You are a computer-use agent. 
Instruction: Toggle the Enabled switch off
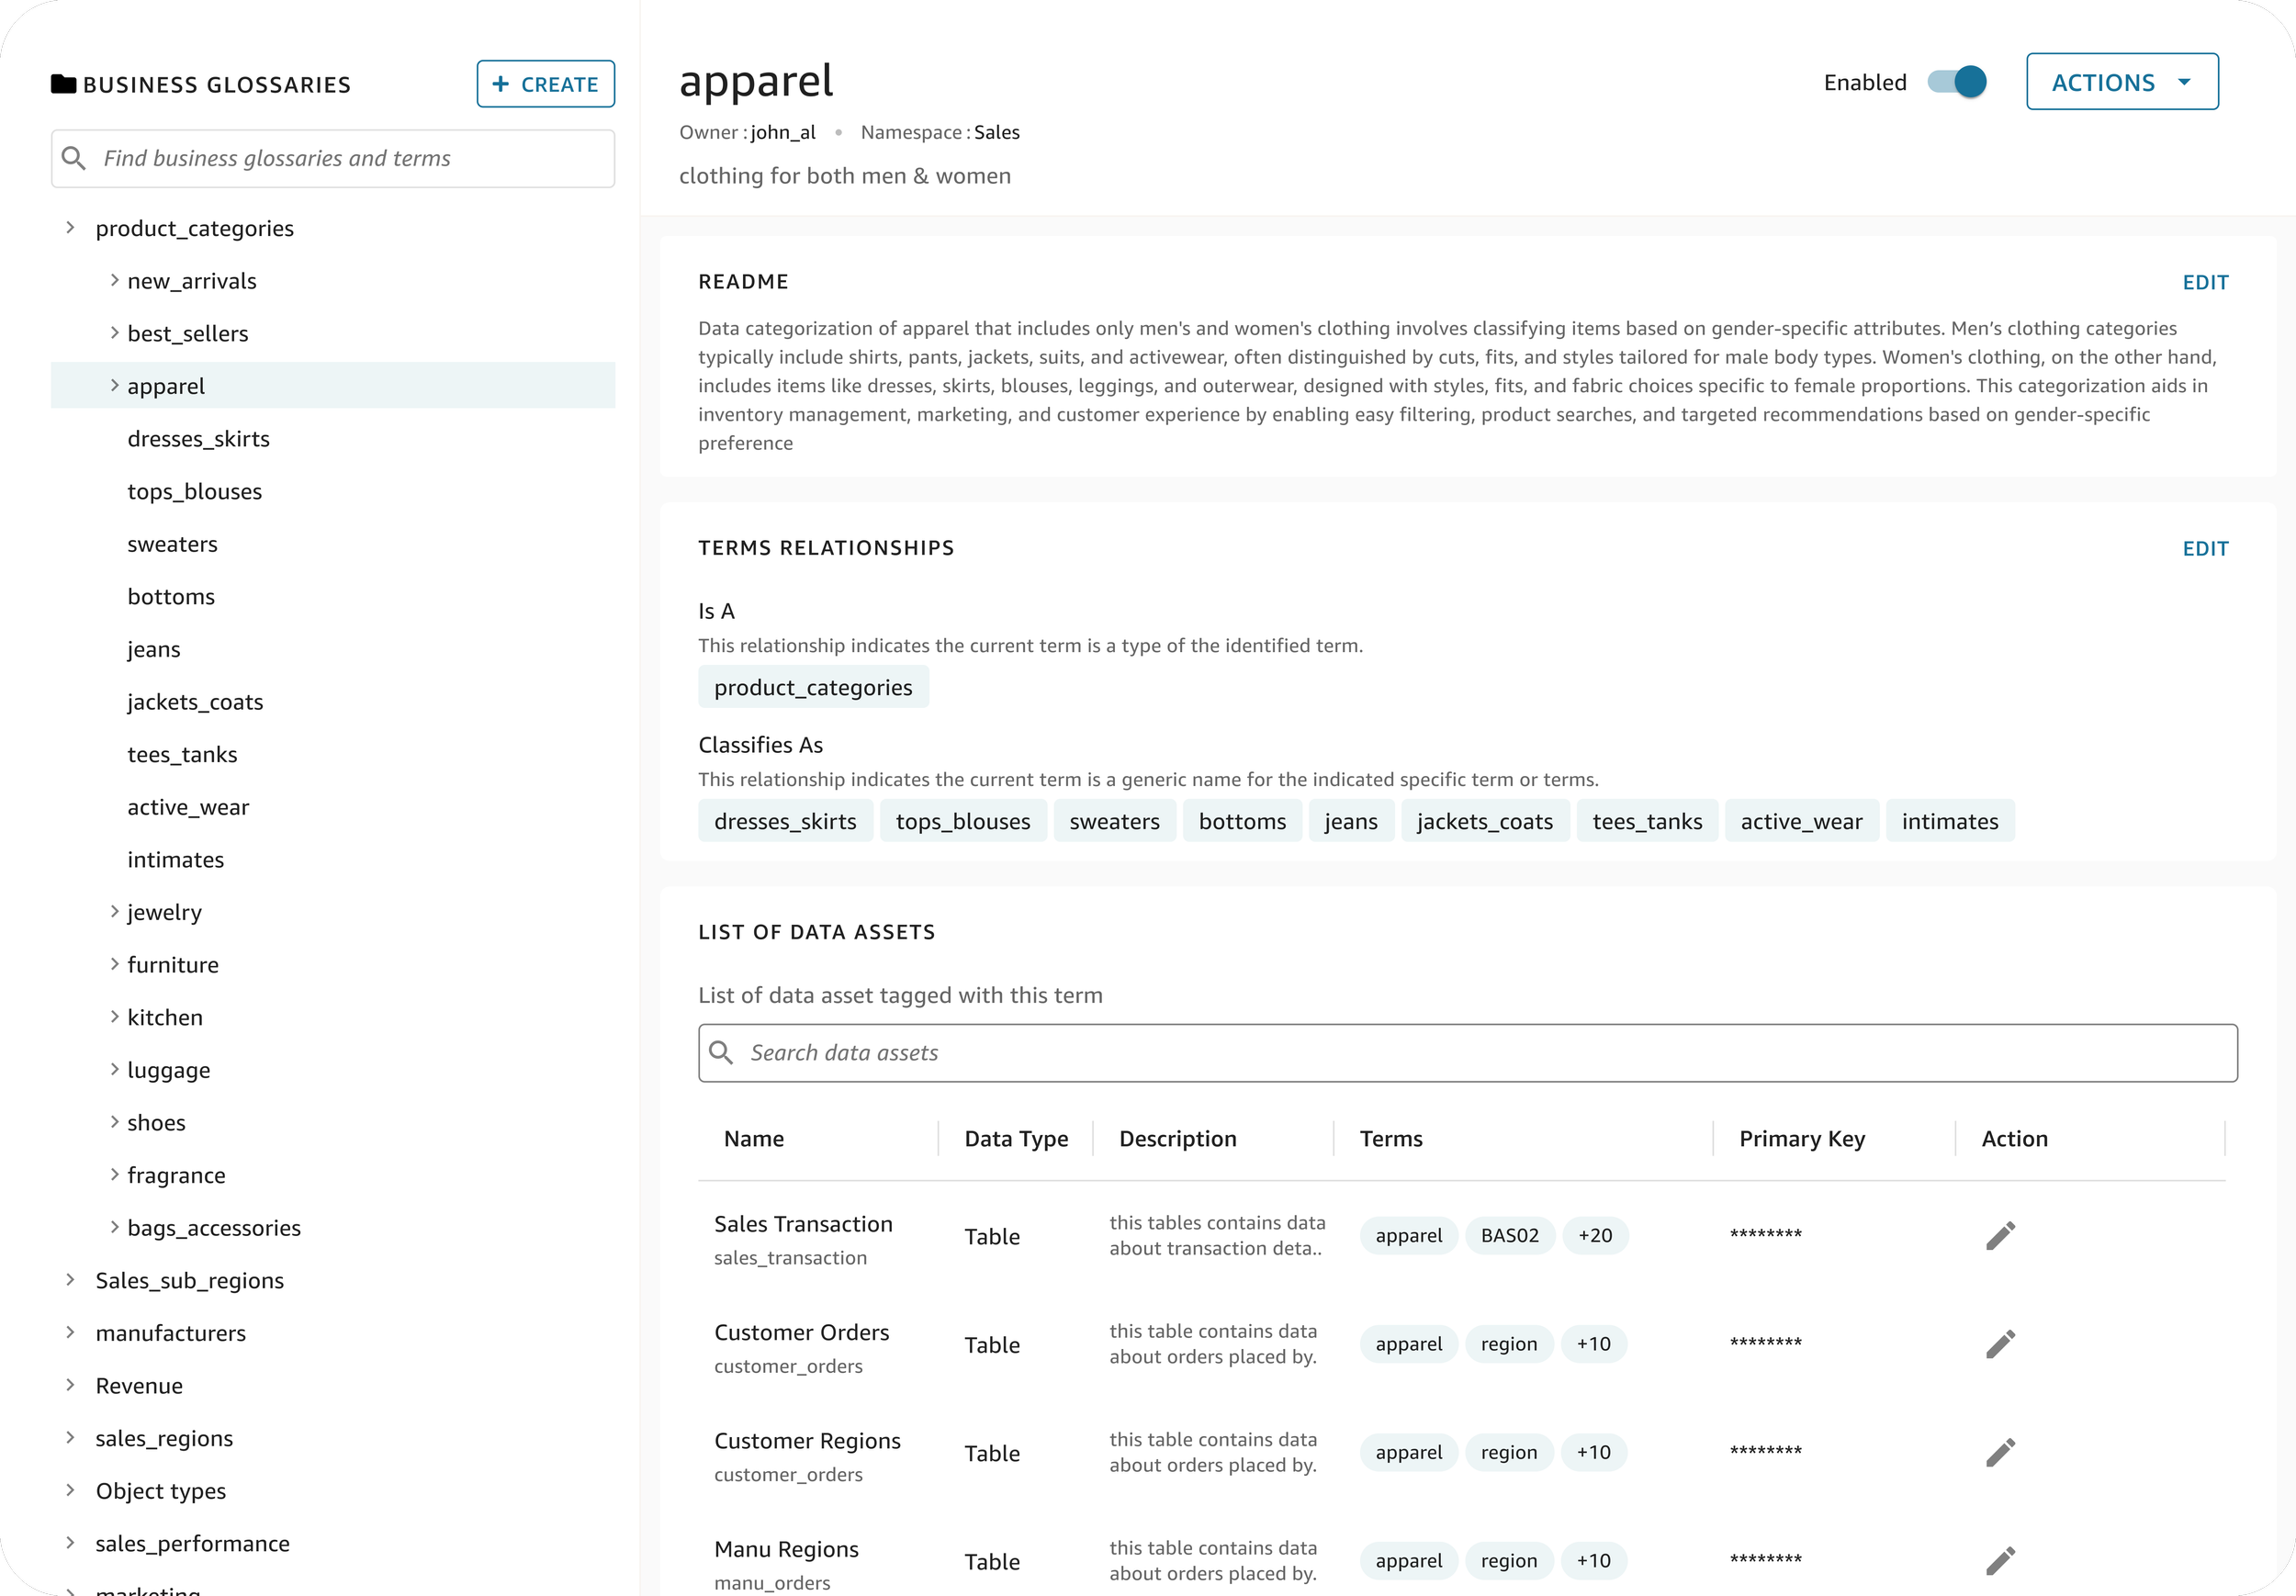(x=1957, y=82)
